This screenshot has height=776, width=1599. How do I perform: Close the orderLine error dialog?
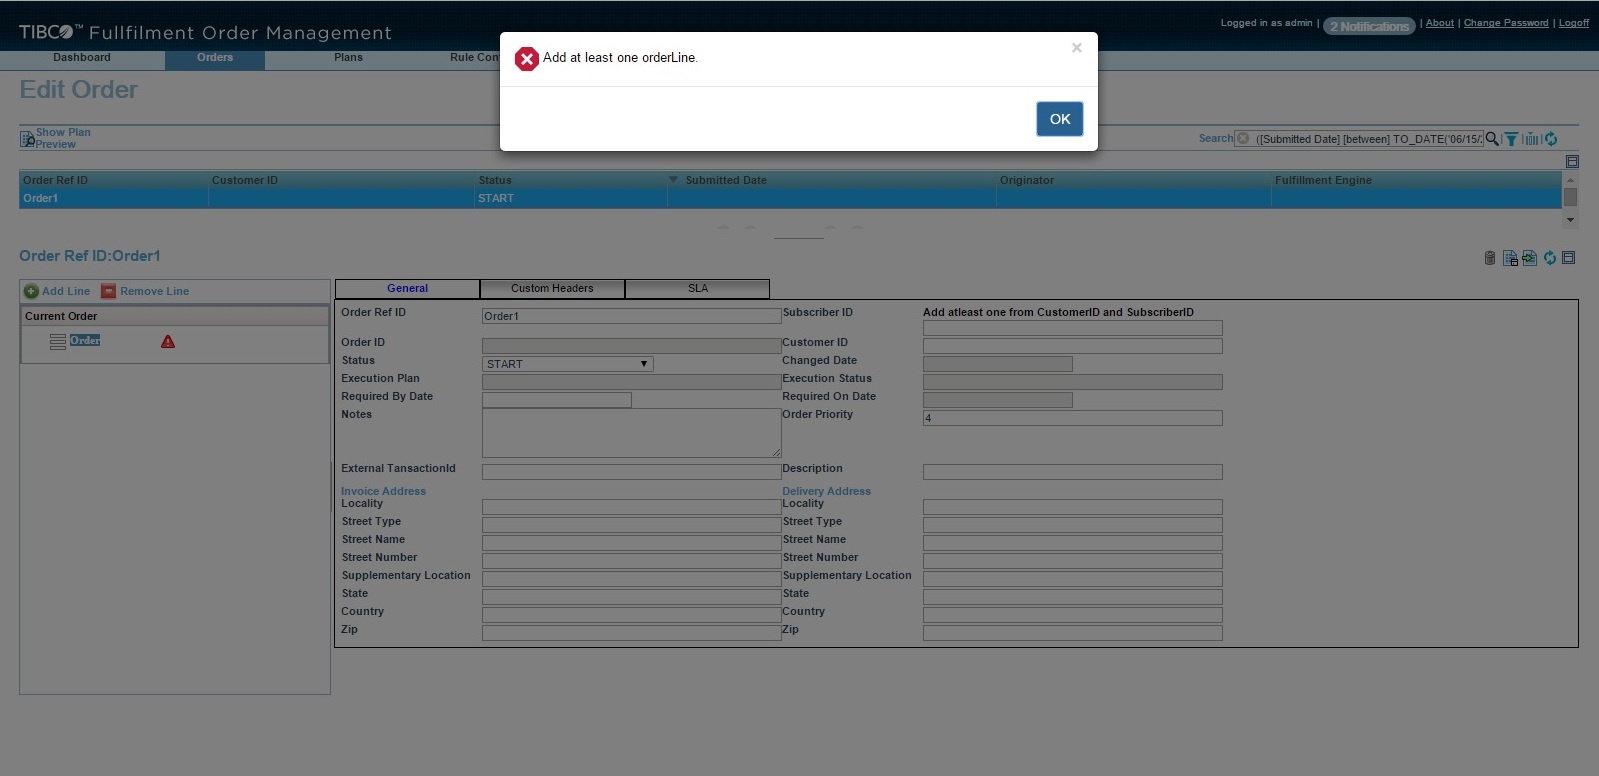tap(1077, 47)
